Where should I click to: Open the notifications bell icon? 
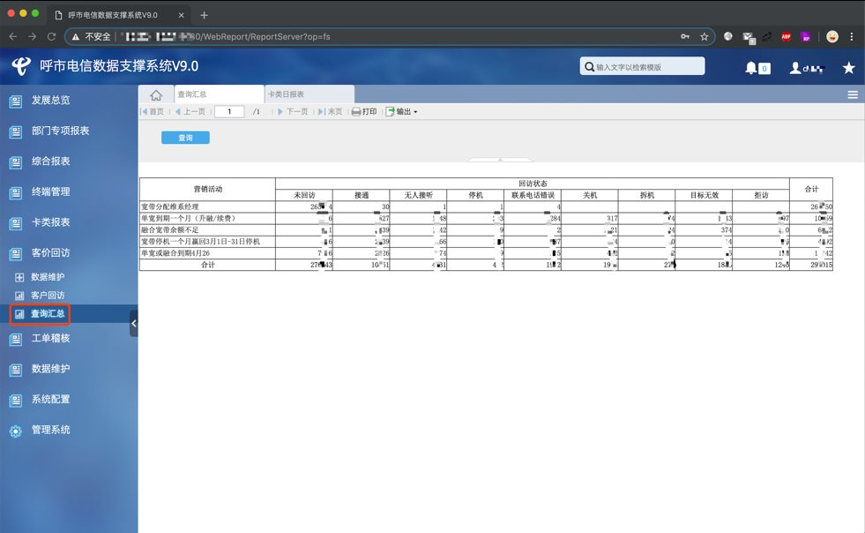[751, 68]
